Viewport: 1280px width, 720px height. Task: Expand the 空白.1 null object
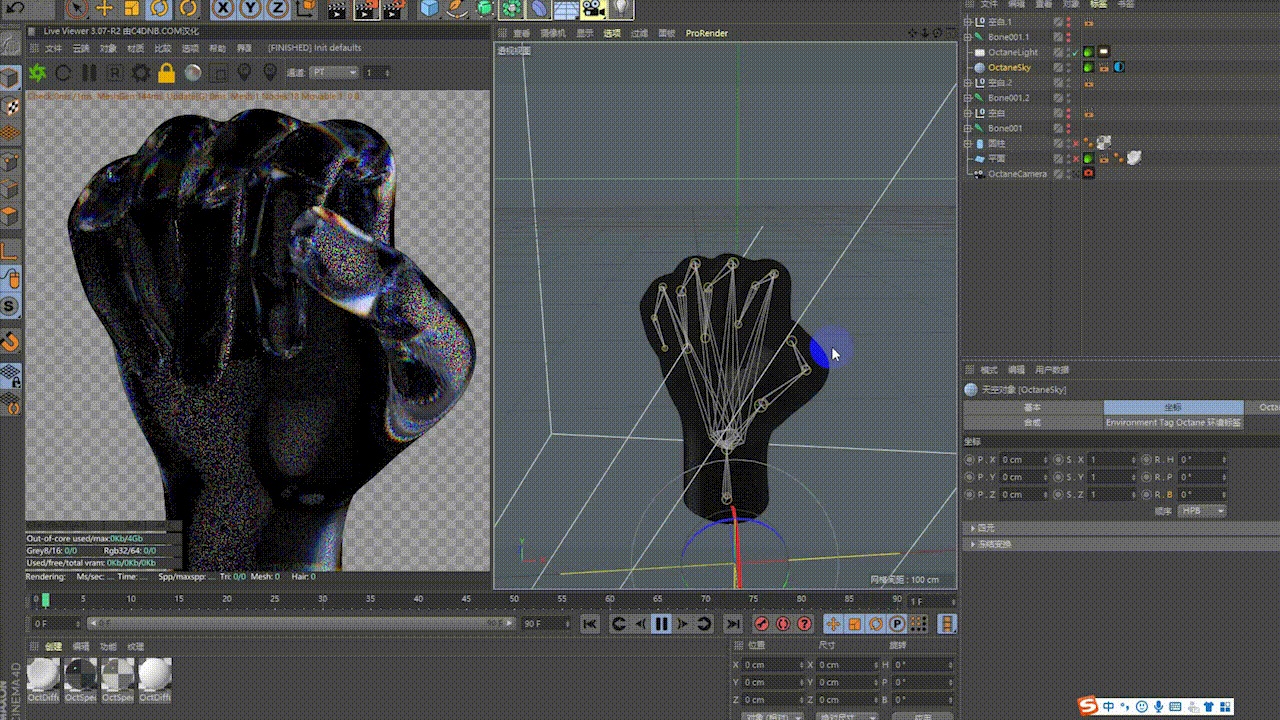(x=967, y=22)
